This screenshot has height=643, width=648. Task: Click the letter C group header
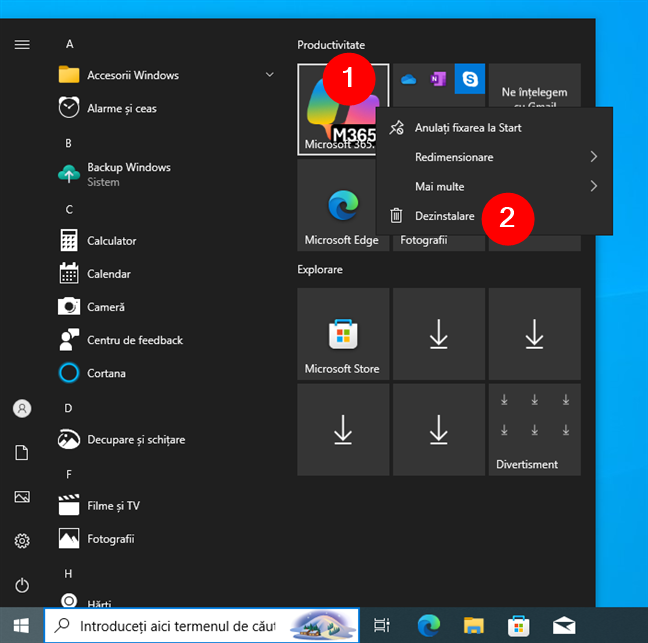[x=69, y=210]
